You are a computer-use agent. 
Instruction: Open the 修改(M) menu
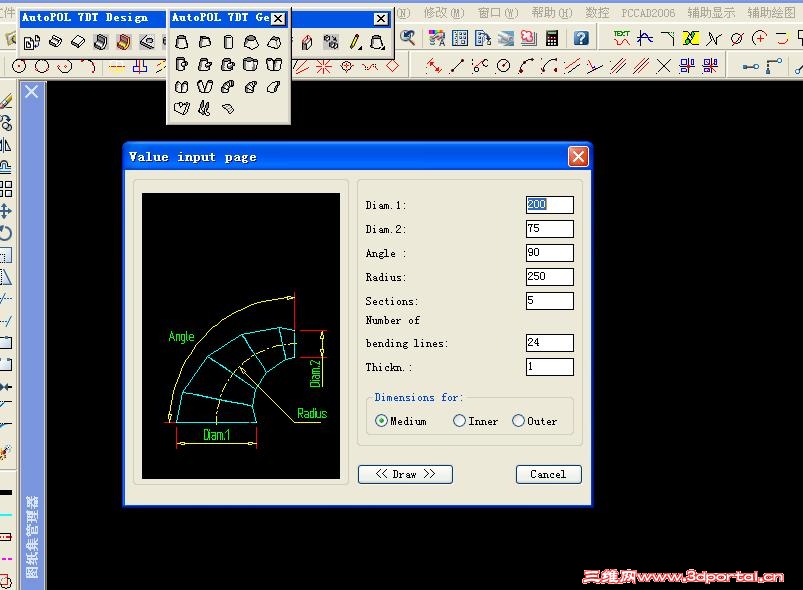(x=443, y=13)
